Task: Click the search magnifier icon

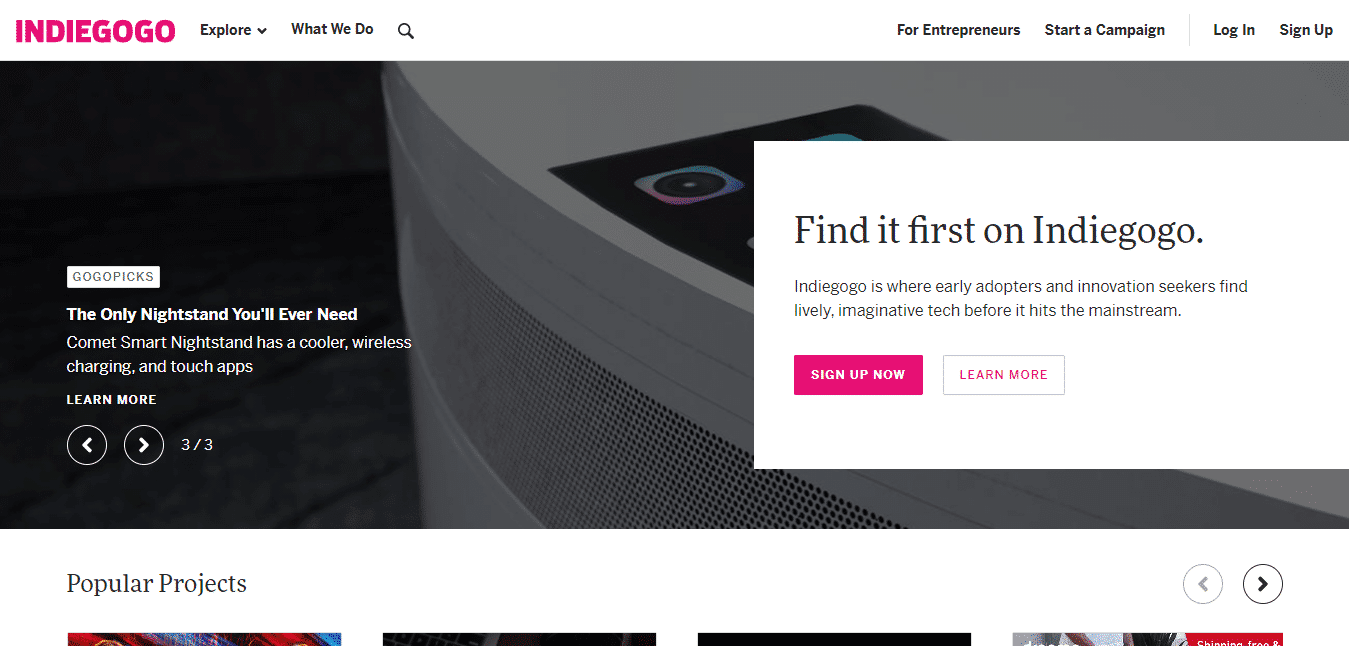Action: [405, 31]
